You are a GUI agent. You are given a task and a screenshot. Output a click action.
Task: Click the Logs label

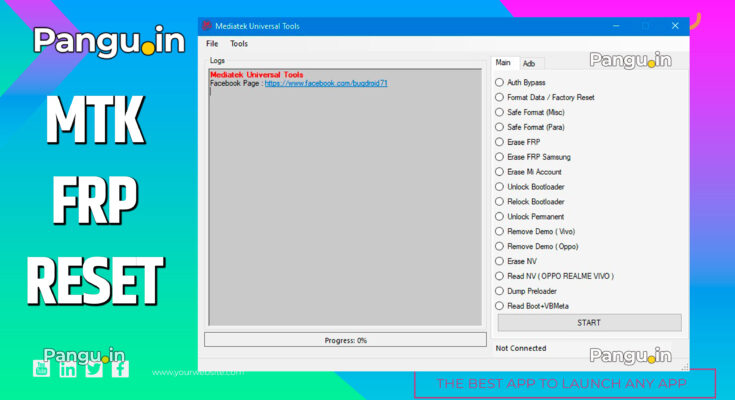(x=217, y=60)
